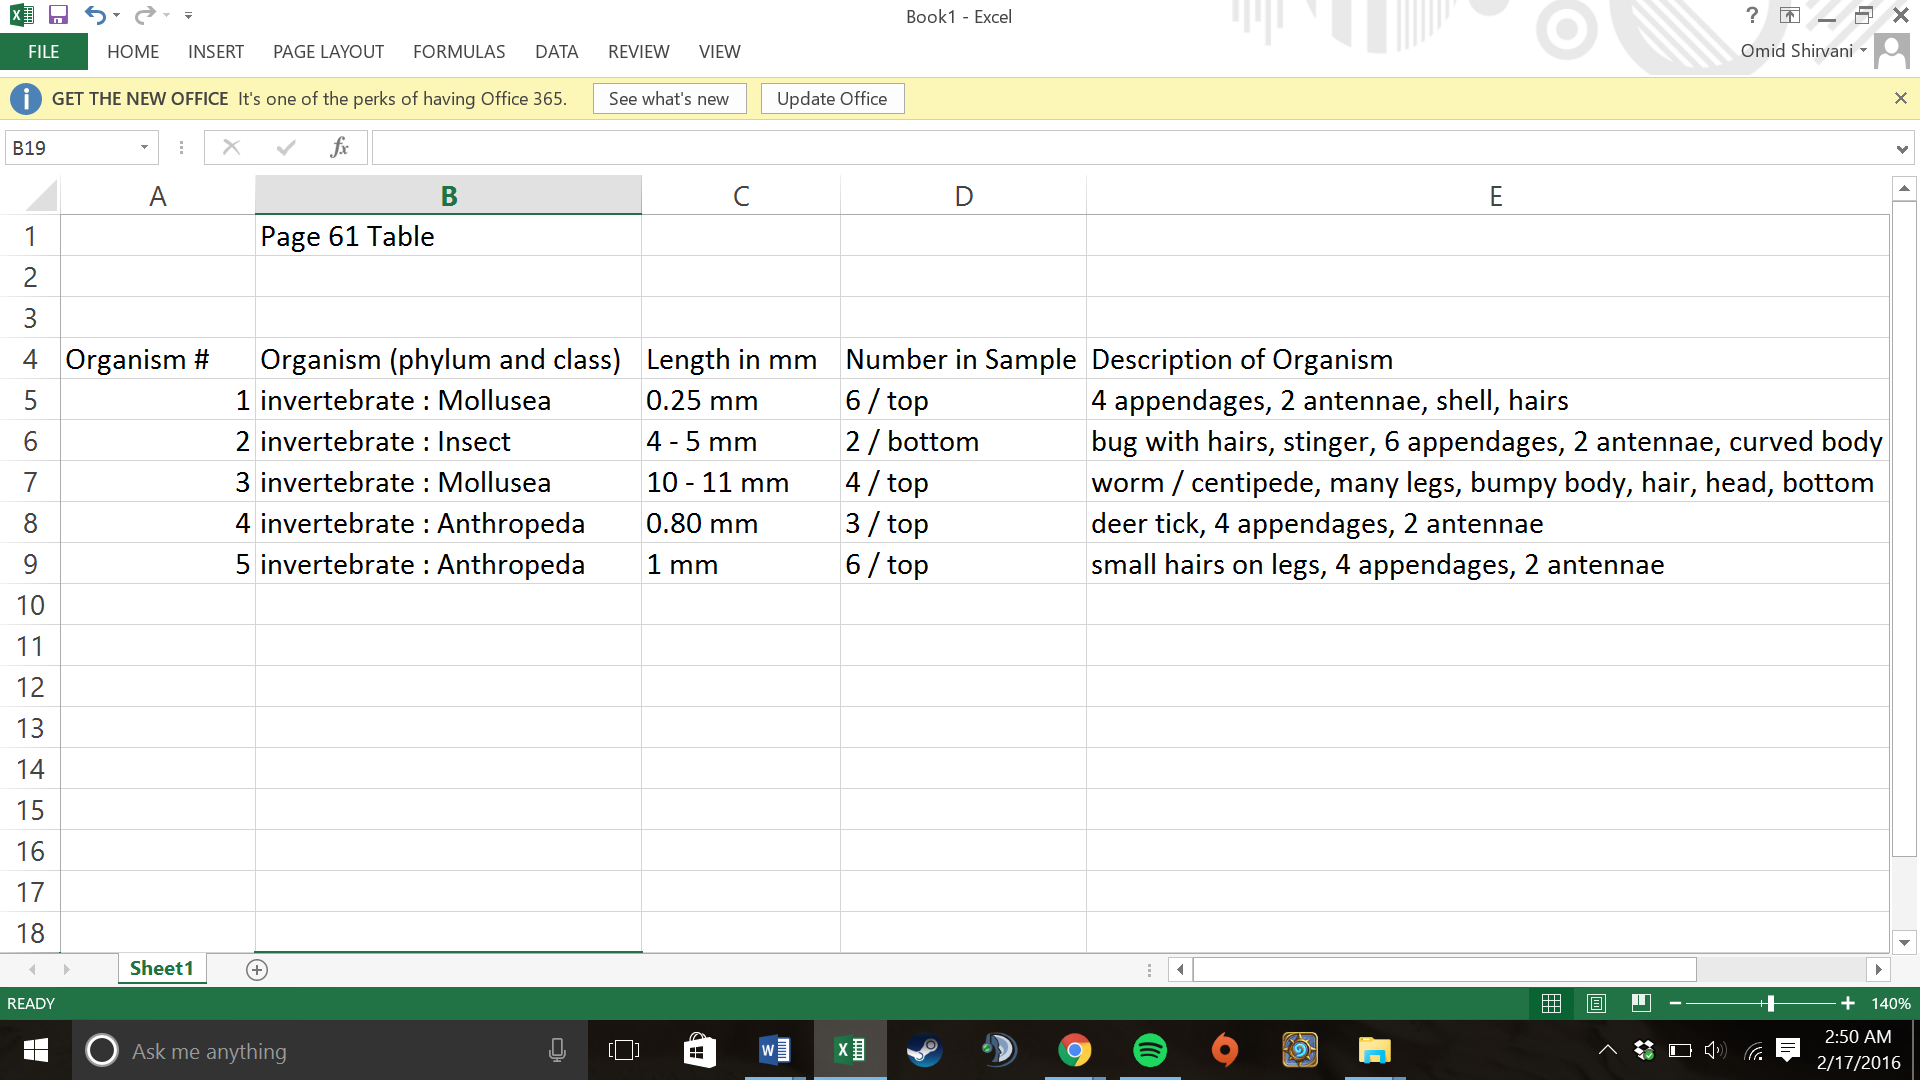Click the Zoom In plus icon
This screenshot has height=1080, width=1920.
(x=1848, y=1003)
